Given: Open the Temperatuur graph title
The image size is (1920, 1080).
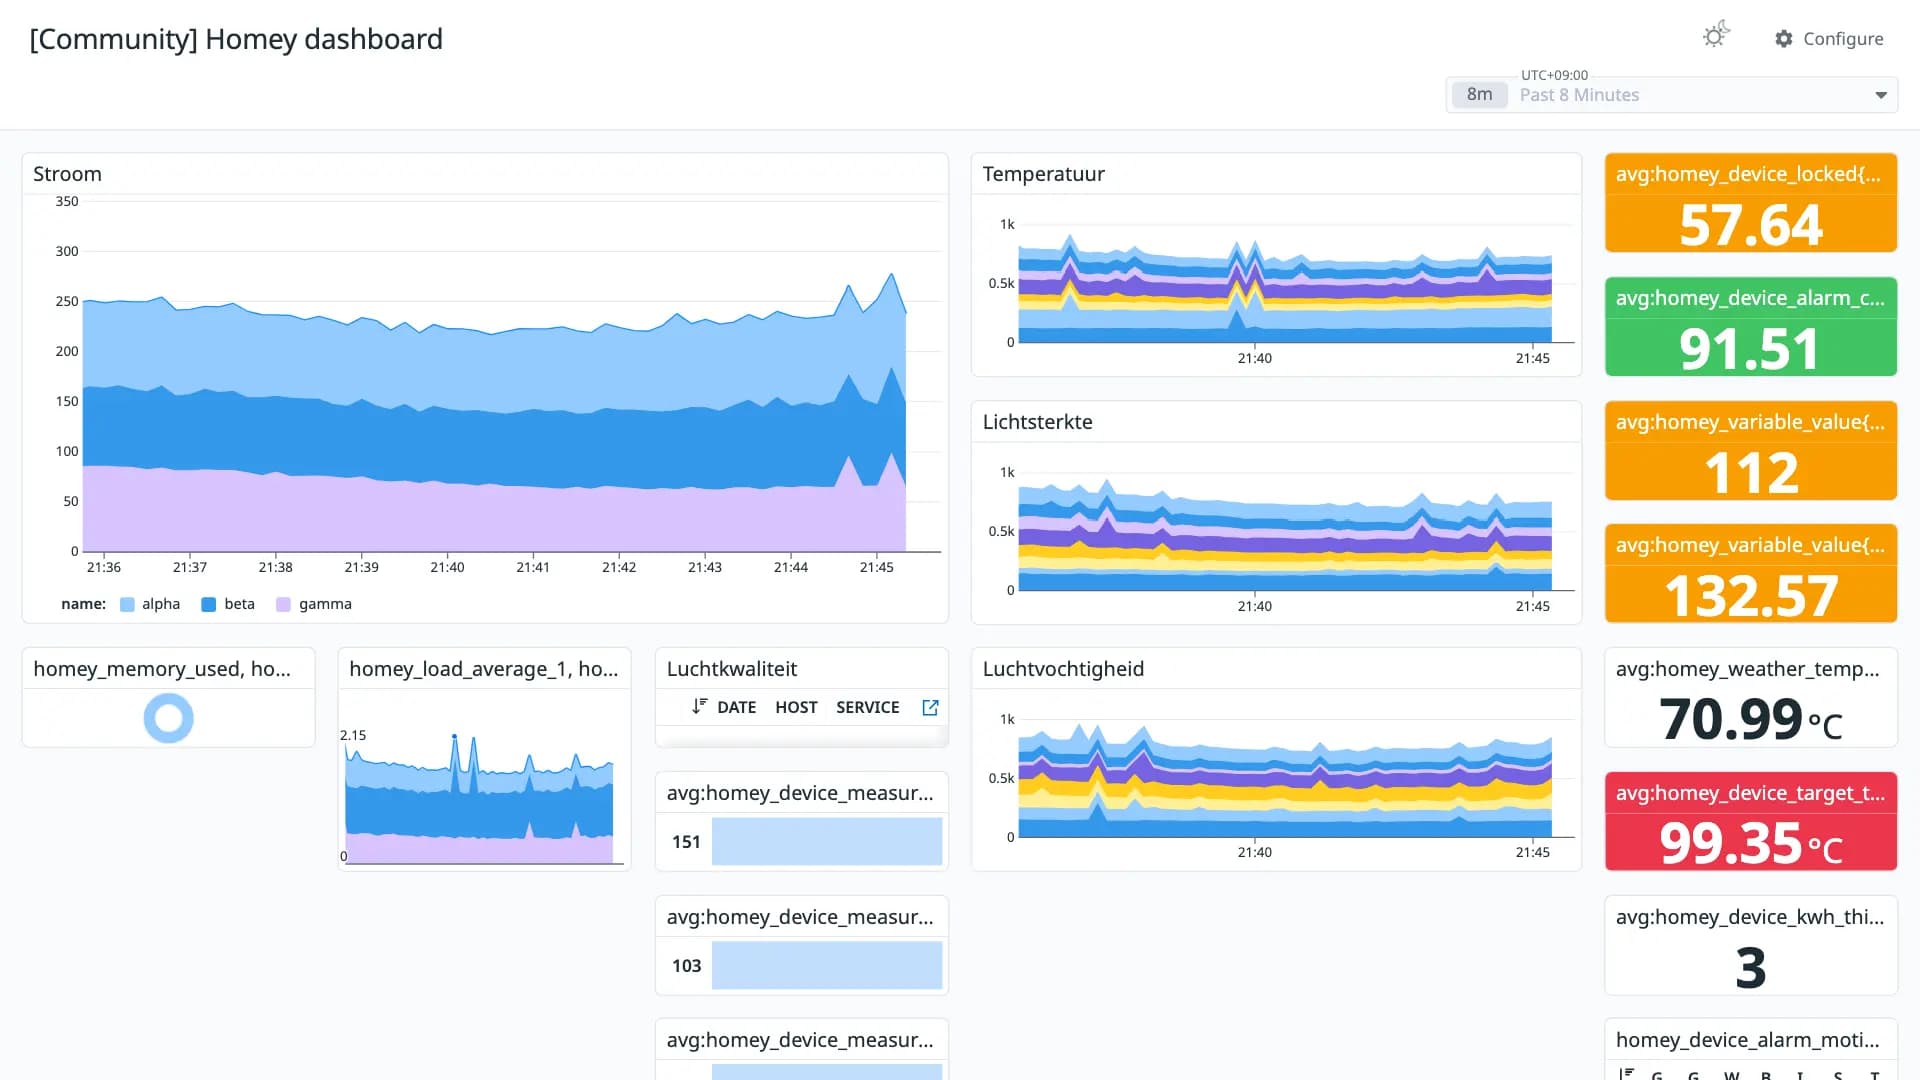Looking at the screenshot, I should [x=1043, y=174].
